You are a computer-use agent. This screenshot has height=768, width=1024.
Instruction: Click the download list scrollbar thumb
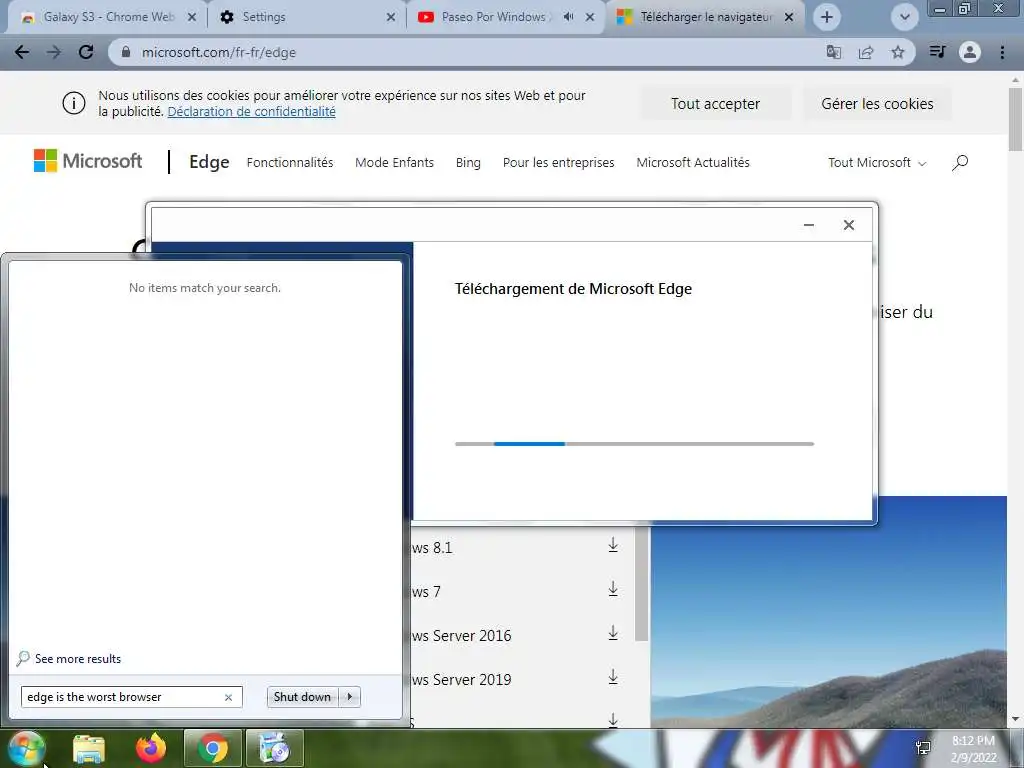click(641, 583)
